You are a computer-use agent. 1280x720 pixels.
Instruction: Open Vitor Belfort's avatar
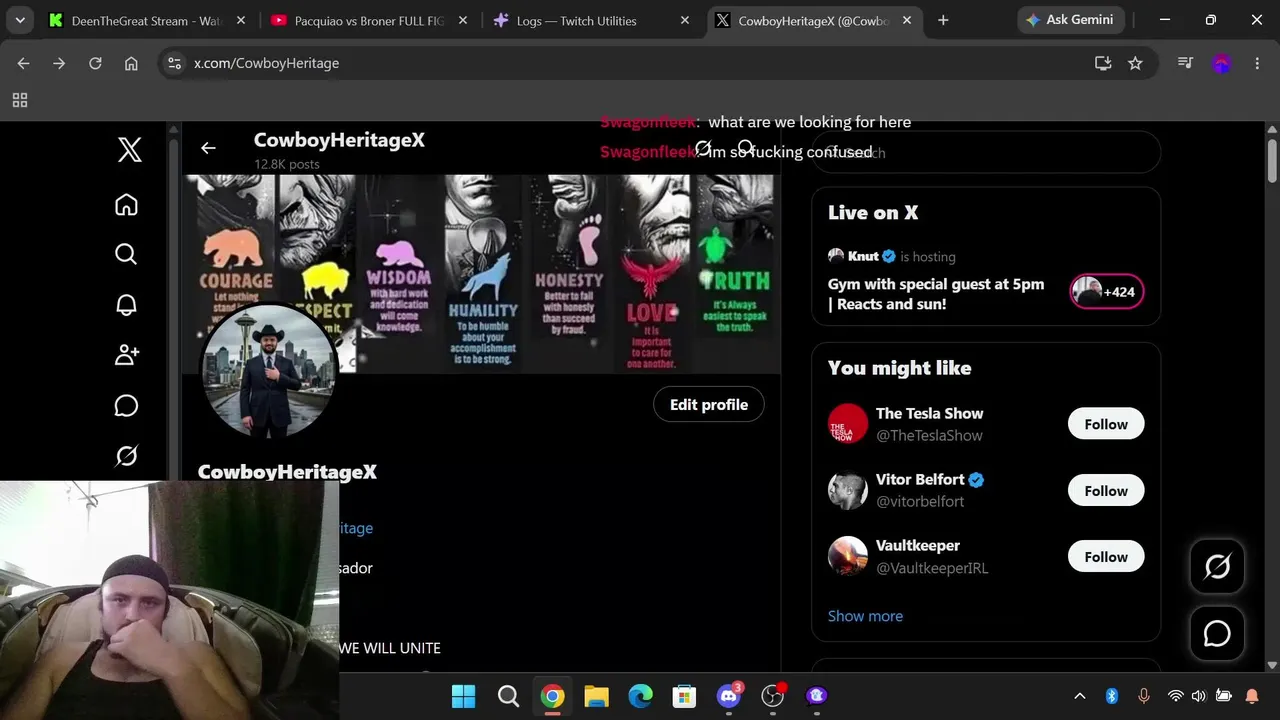tap(848, 491)
